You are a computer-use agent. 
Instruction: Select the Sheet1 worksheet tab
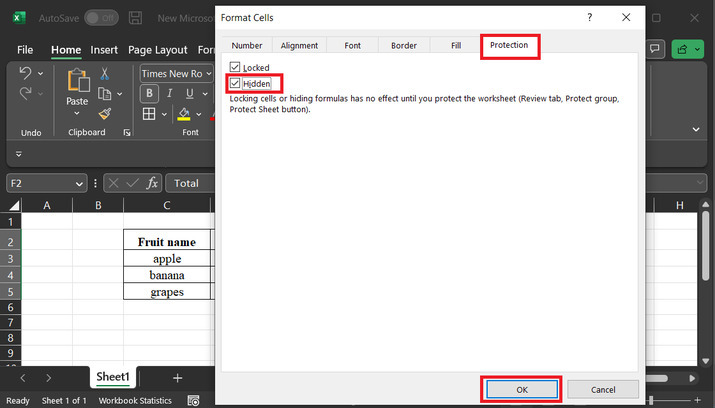tap(113, 377)
